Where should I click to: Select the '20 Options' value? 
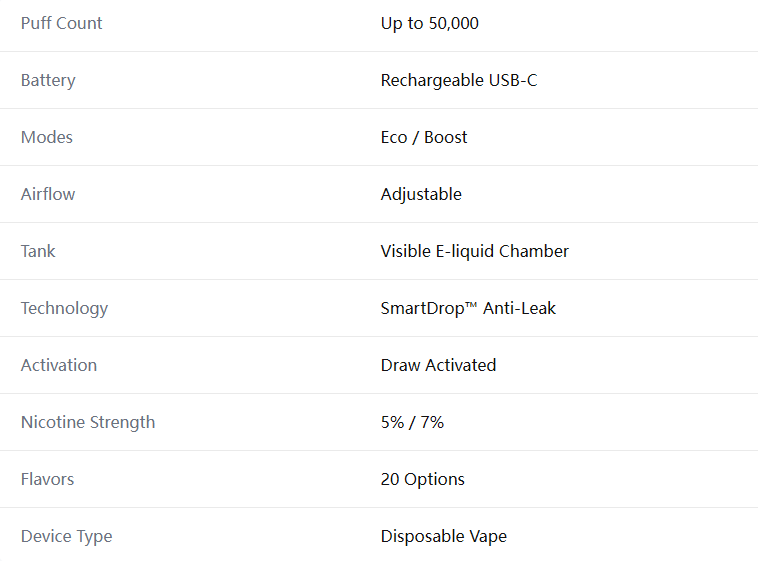click(x=422, y=479)
